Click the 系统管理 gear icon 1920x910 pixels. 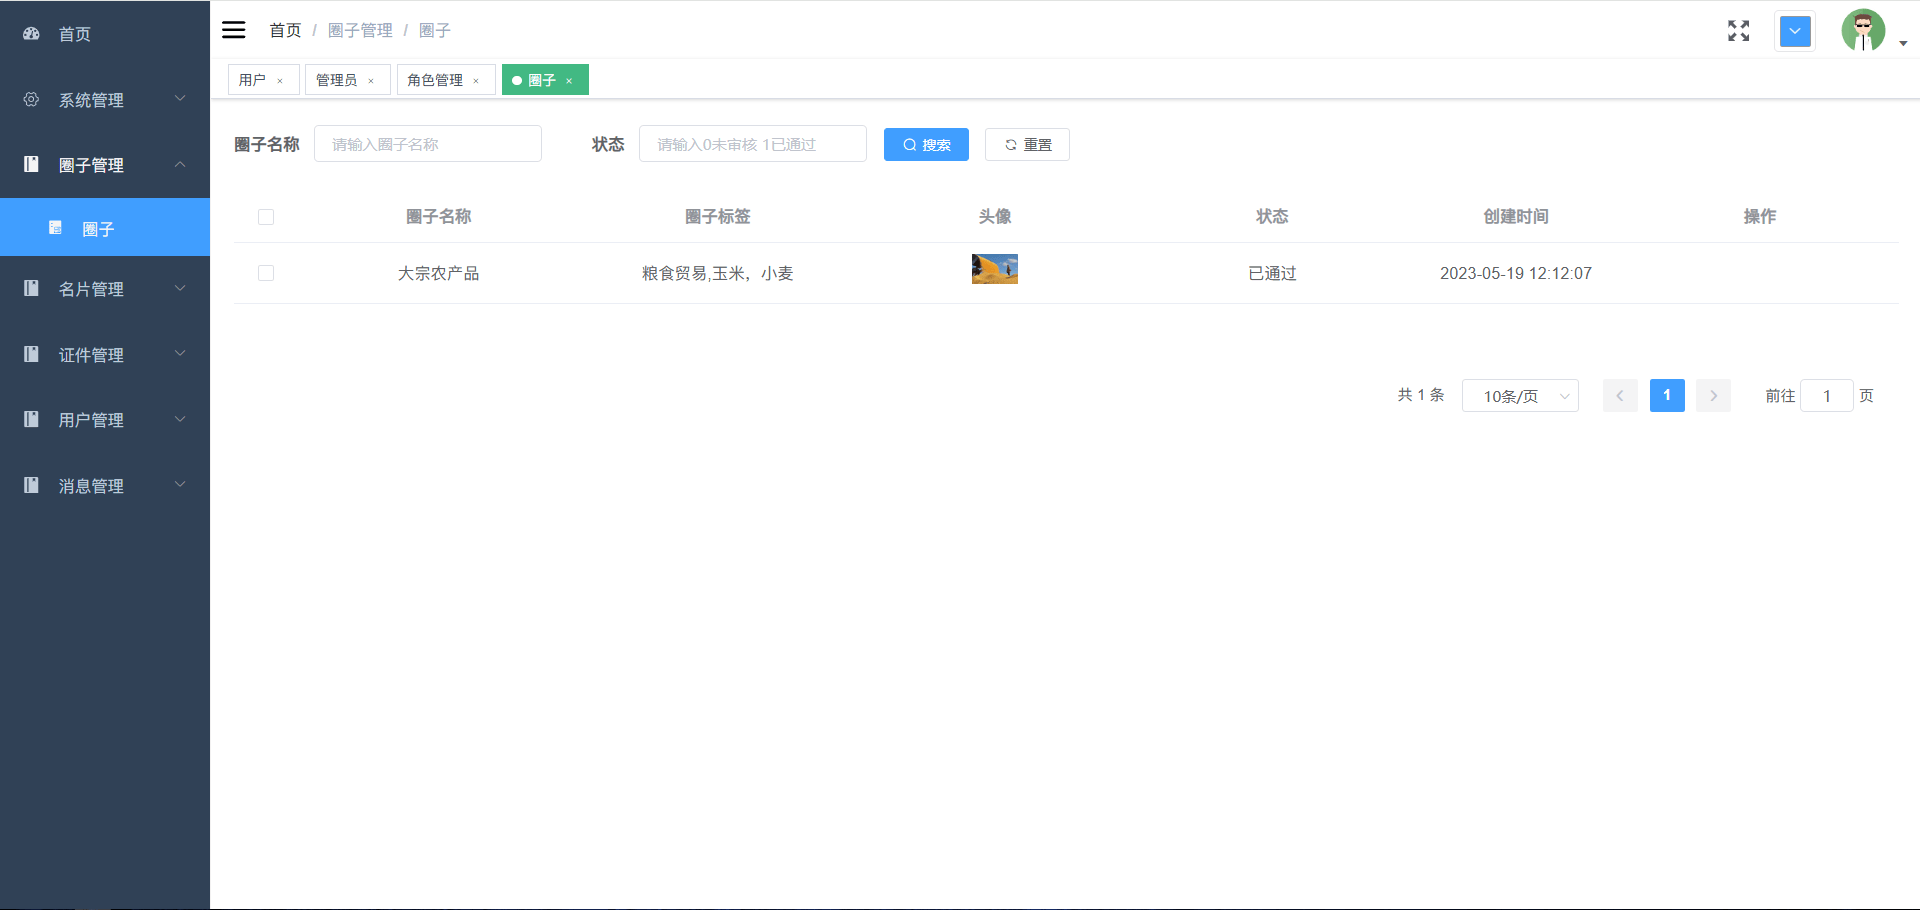click(31, 99)
